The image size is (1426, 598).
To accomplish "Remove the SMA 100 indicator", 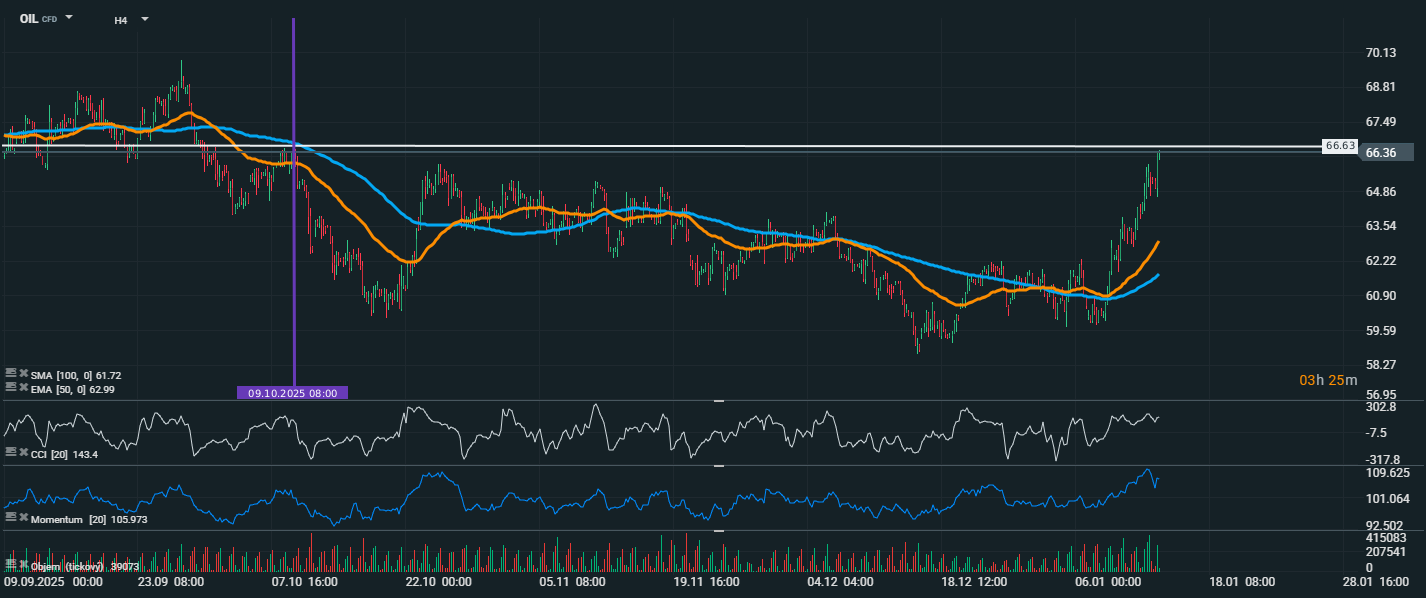I will pyautogui.click(x=23, y=374).
